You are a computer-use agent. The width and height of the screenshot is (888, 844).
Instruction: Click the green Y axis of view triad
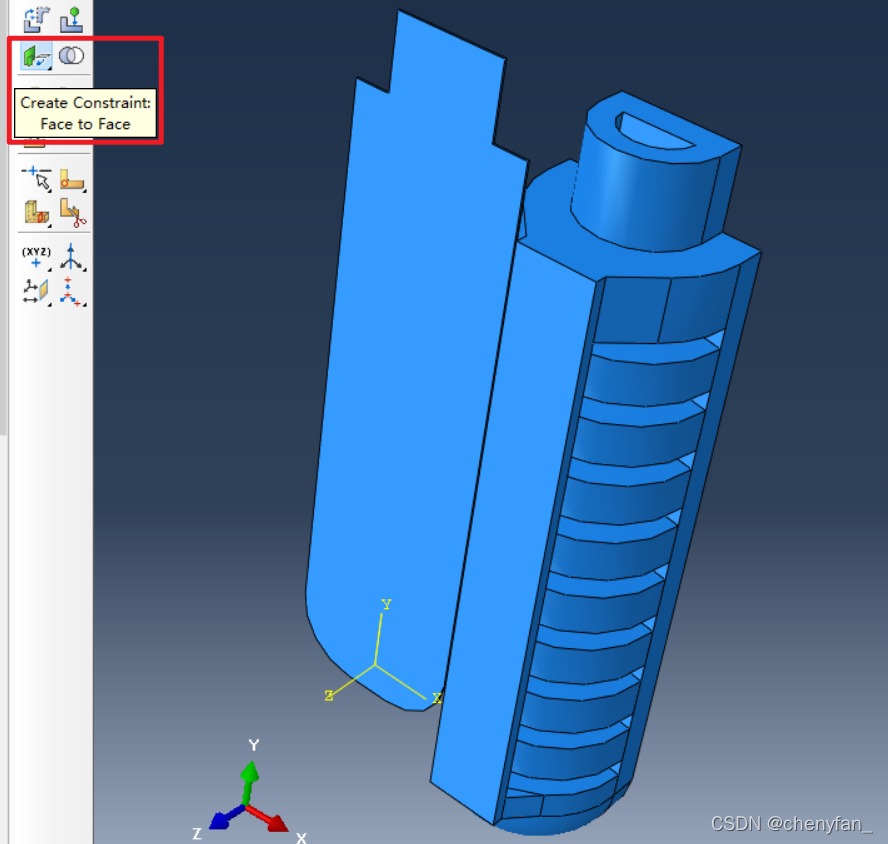[251, 775]
